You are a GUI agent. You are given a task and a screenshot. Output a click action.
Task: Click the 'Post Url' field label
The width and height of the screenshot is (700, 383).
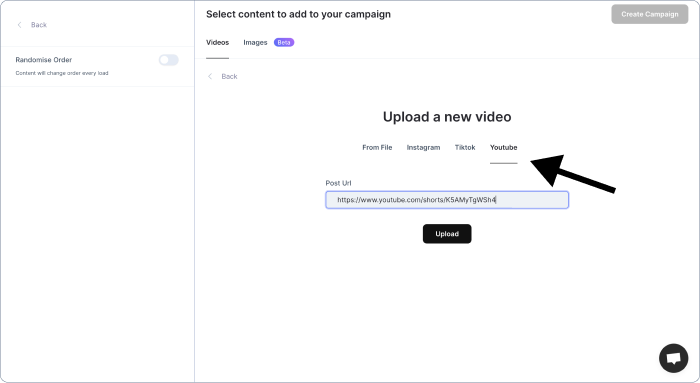338,183
